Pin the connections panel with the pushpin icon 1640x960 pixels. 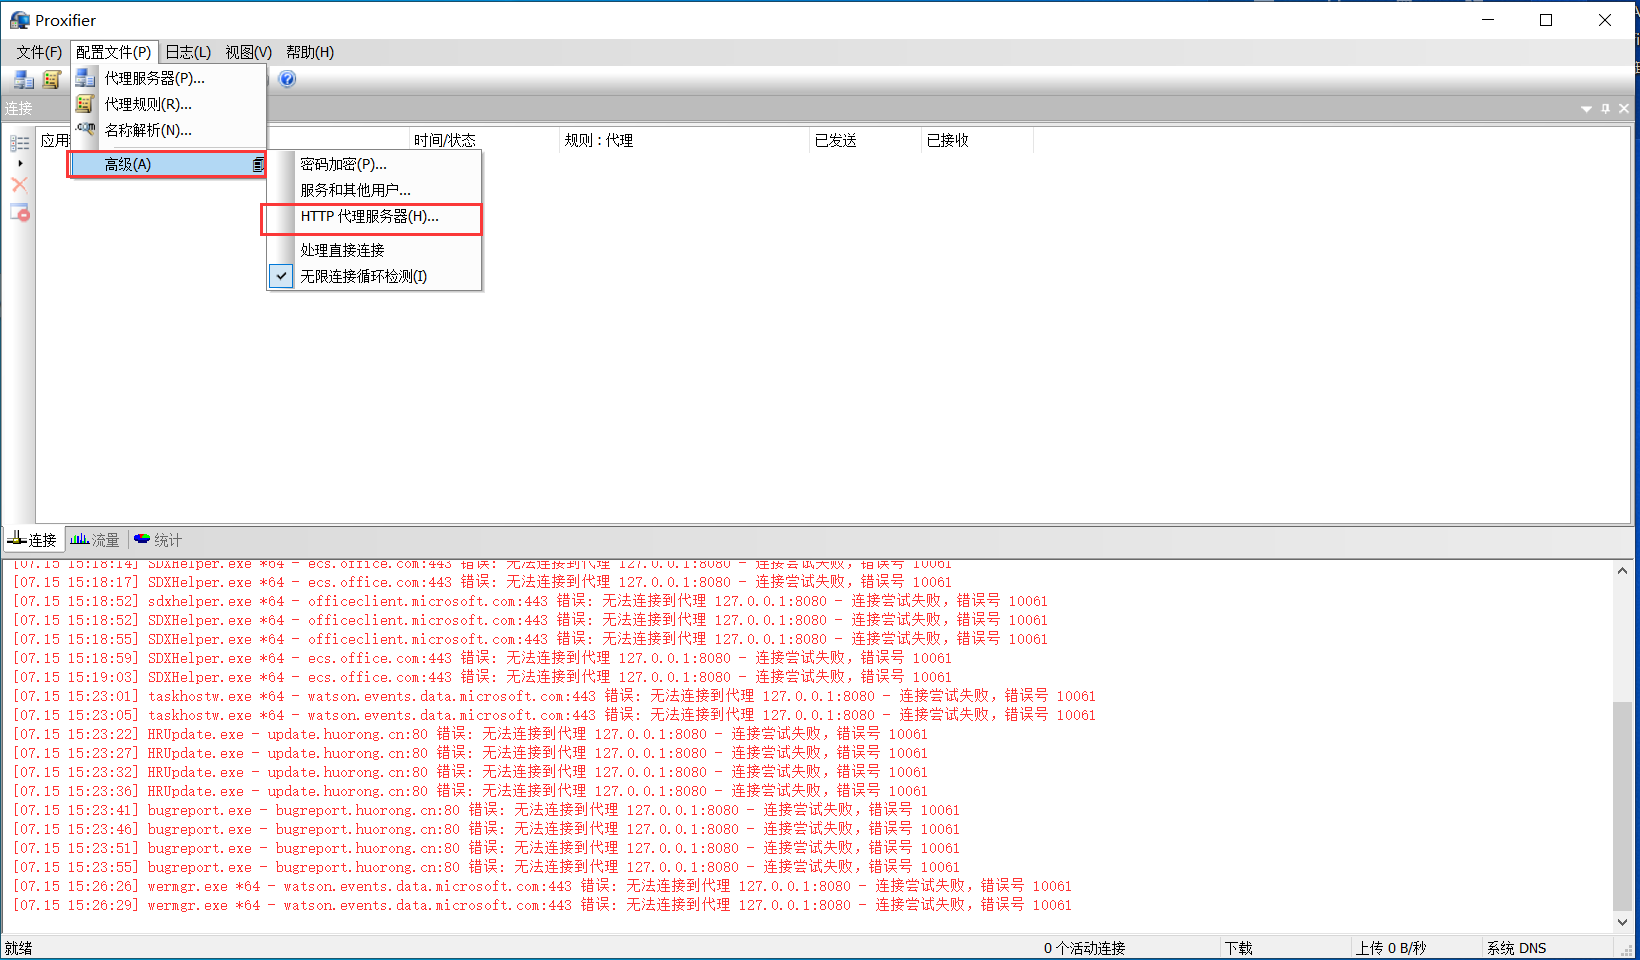tap(1606, 108)
